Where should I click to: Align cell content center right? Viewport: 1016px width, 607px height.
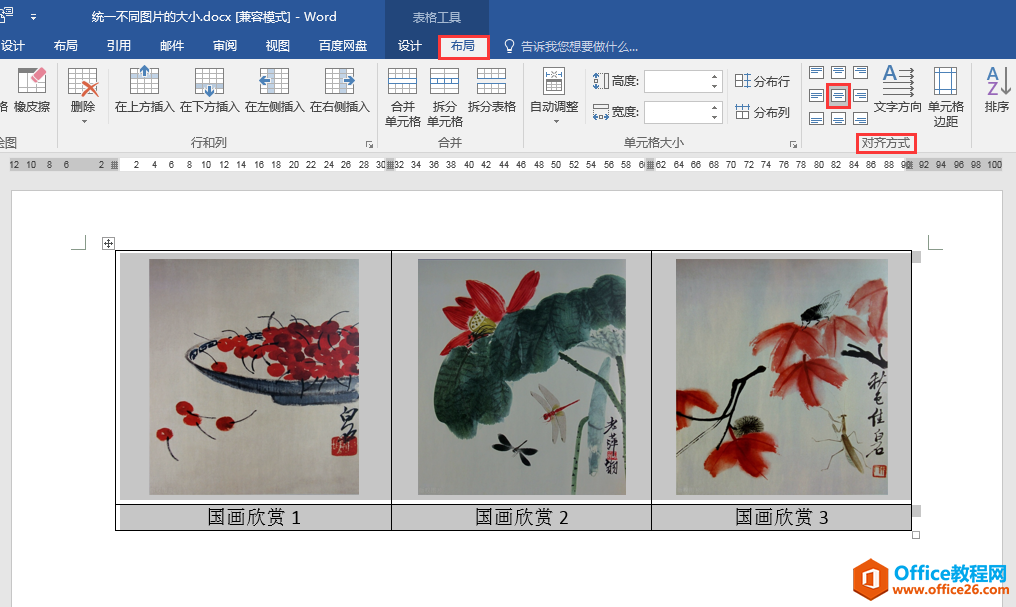tap(860, 96)
